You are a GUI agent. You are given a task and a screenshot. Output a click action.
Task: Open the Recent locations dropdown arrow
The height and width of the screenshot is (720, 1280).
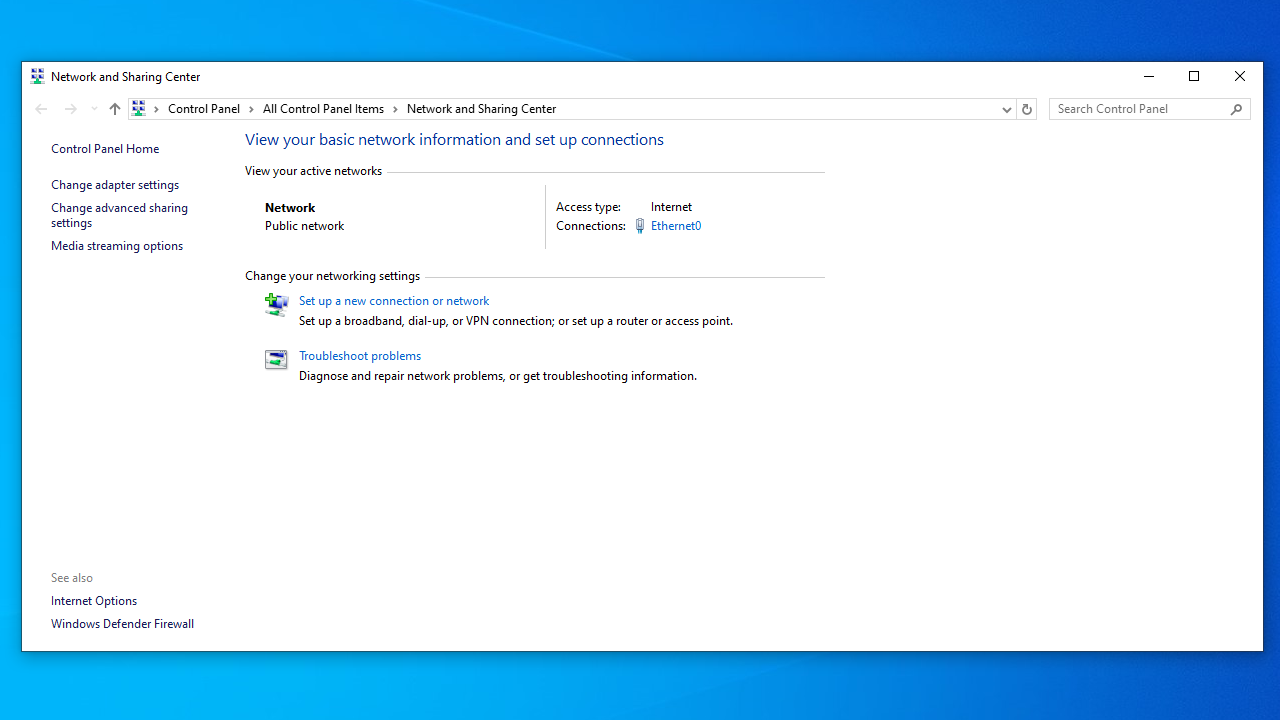coord(94,109)
